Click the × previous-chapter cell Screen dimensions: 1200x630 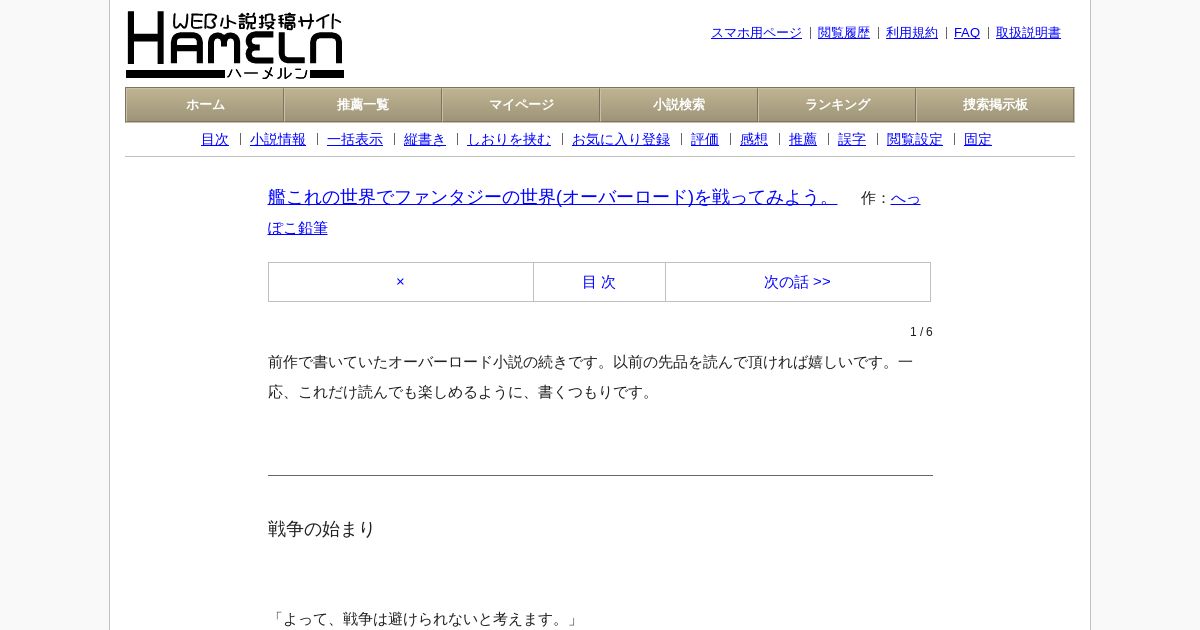(x=401, y=282)
